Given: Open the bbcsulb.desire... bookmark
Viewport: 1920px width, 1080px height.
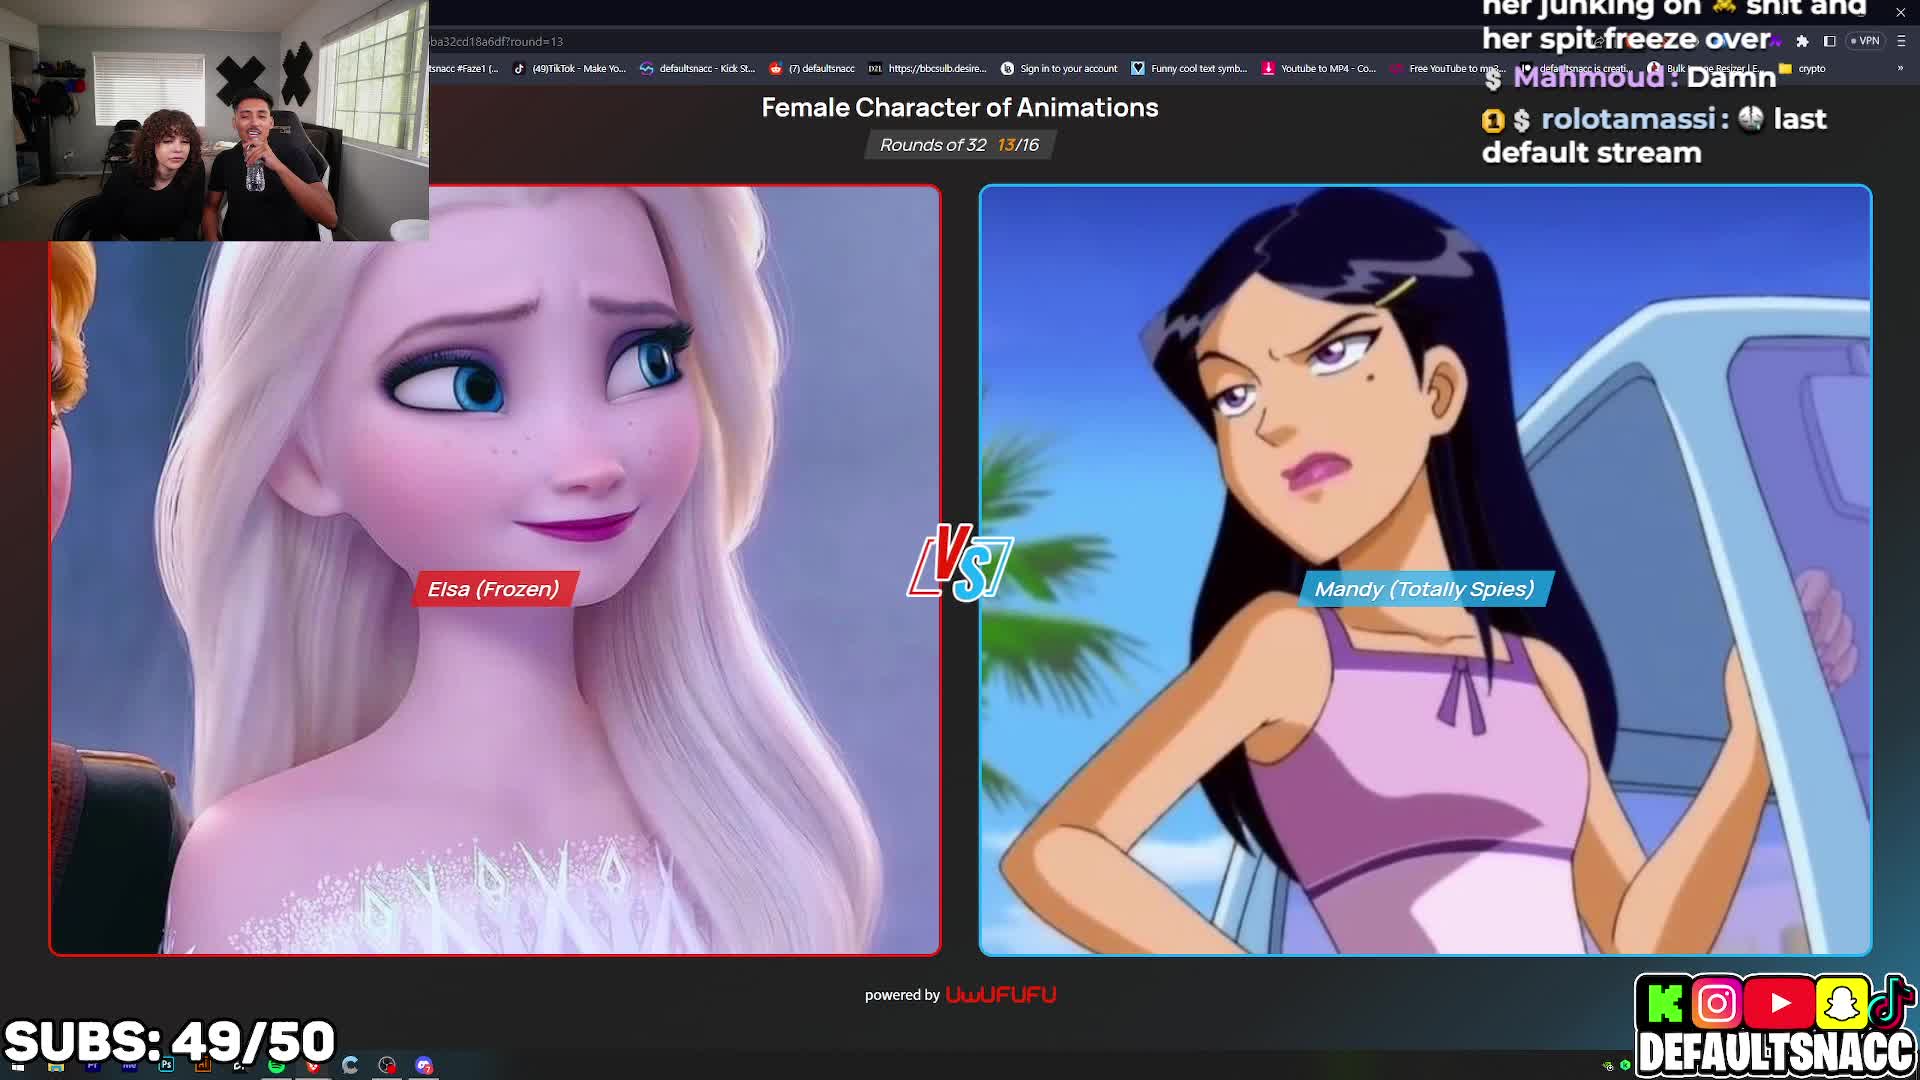Looking at the screenshot, I should (x=928, y=68).
